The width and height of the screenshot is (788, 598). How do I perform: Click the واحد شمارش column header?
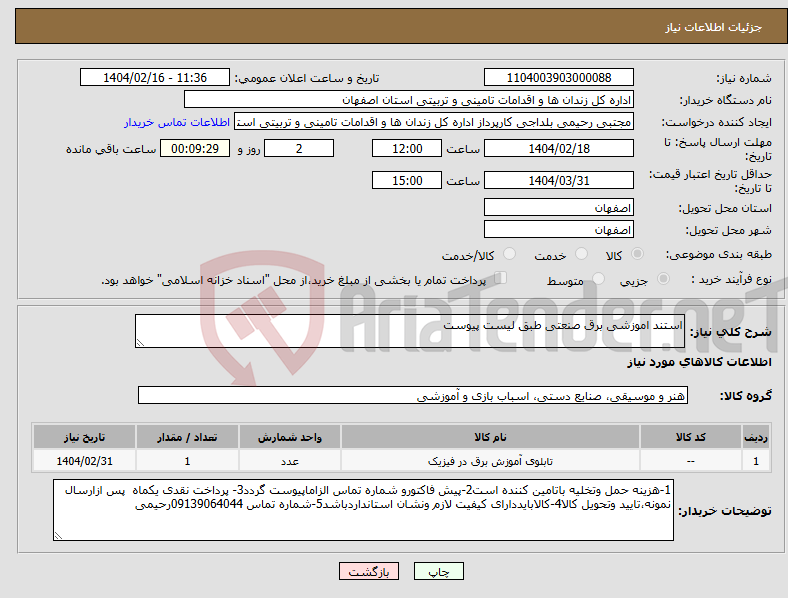click(x=290, y=437)
